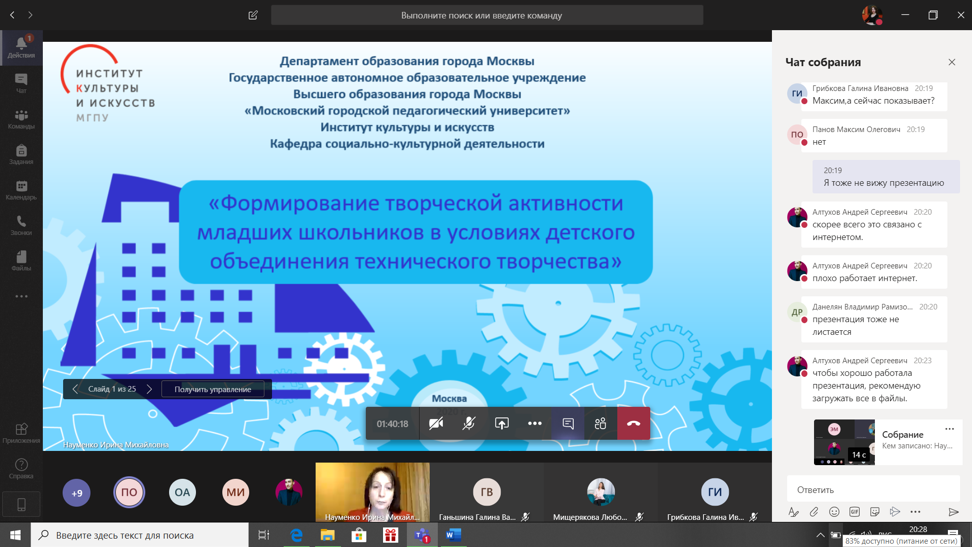Show more apps ellipsis in sidebar

pyautogui.click(x=21, y=296)
